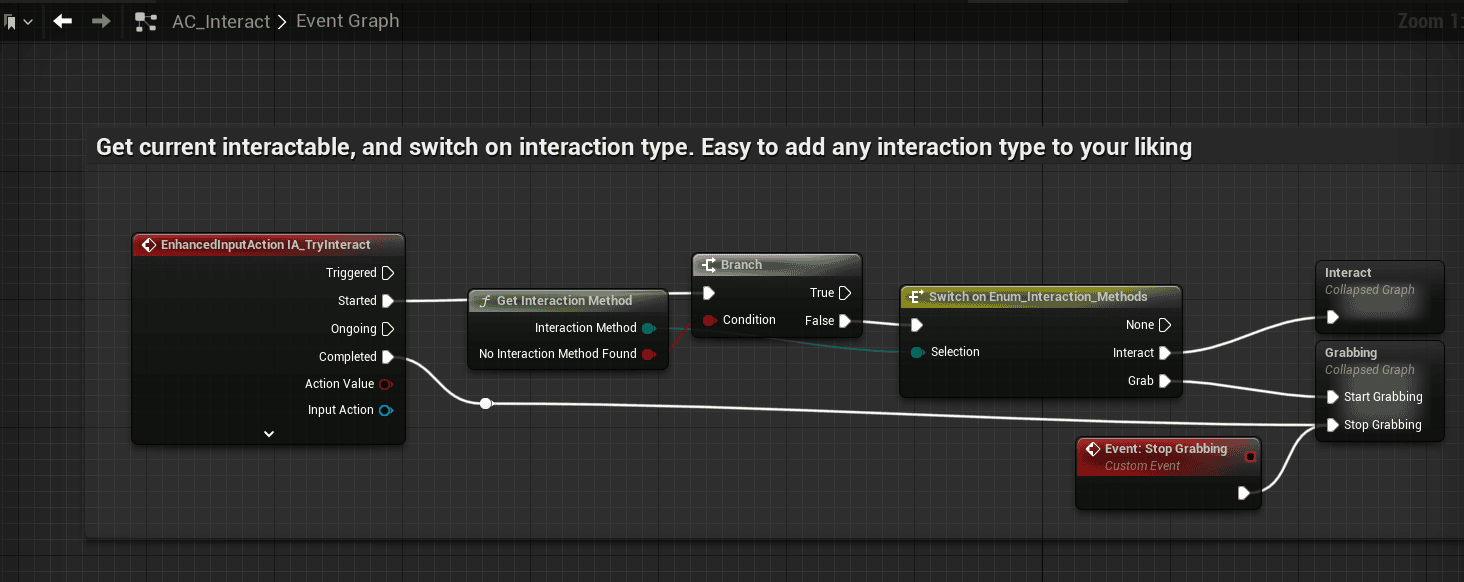Click the Branch Condition input pin
Screen dimensions: 1464x582
click(x=709, y=320)
